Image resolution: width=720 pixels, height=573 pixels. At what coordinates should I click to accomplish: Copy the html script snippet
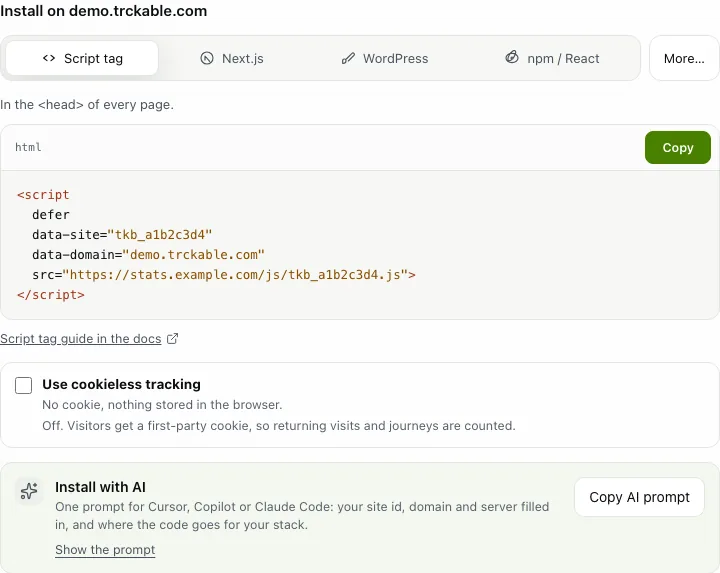pos(678,147)
